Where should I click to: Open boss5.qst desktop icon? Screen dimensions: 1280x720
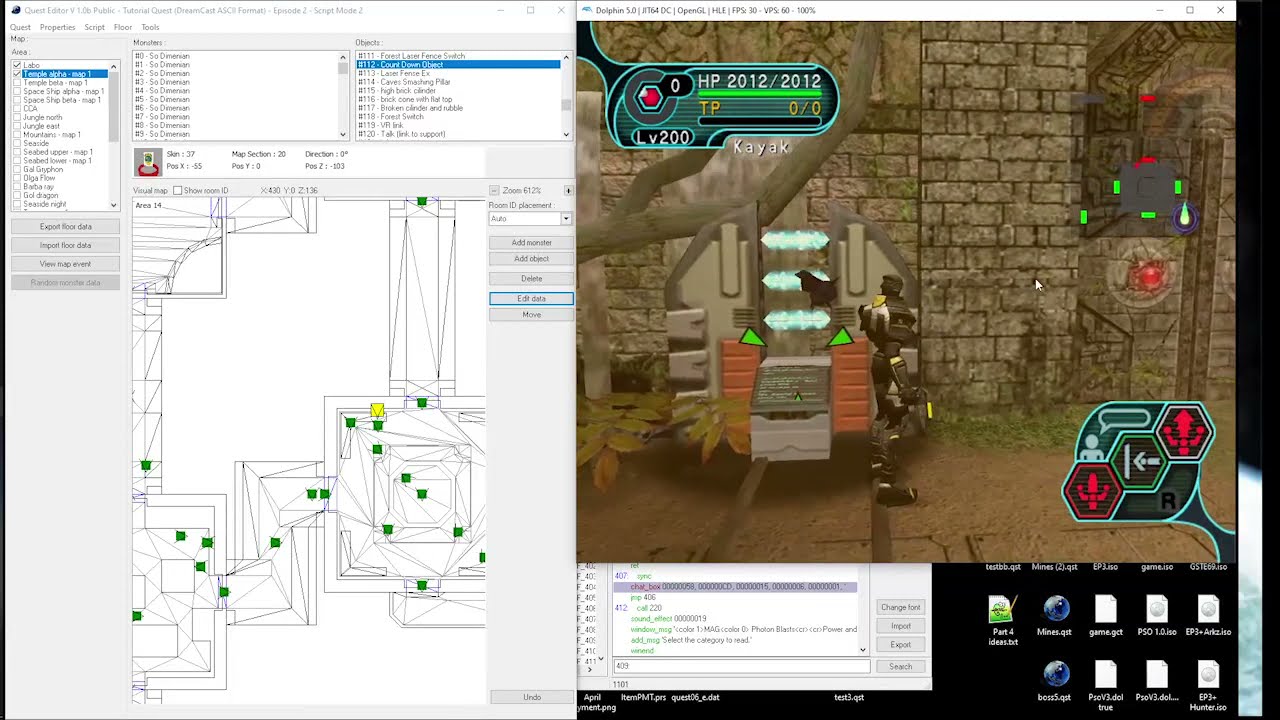1054,681
